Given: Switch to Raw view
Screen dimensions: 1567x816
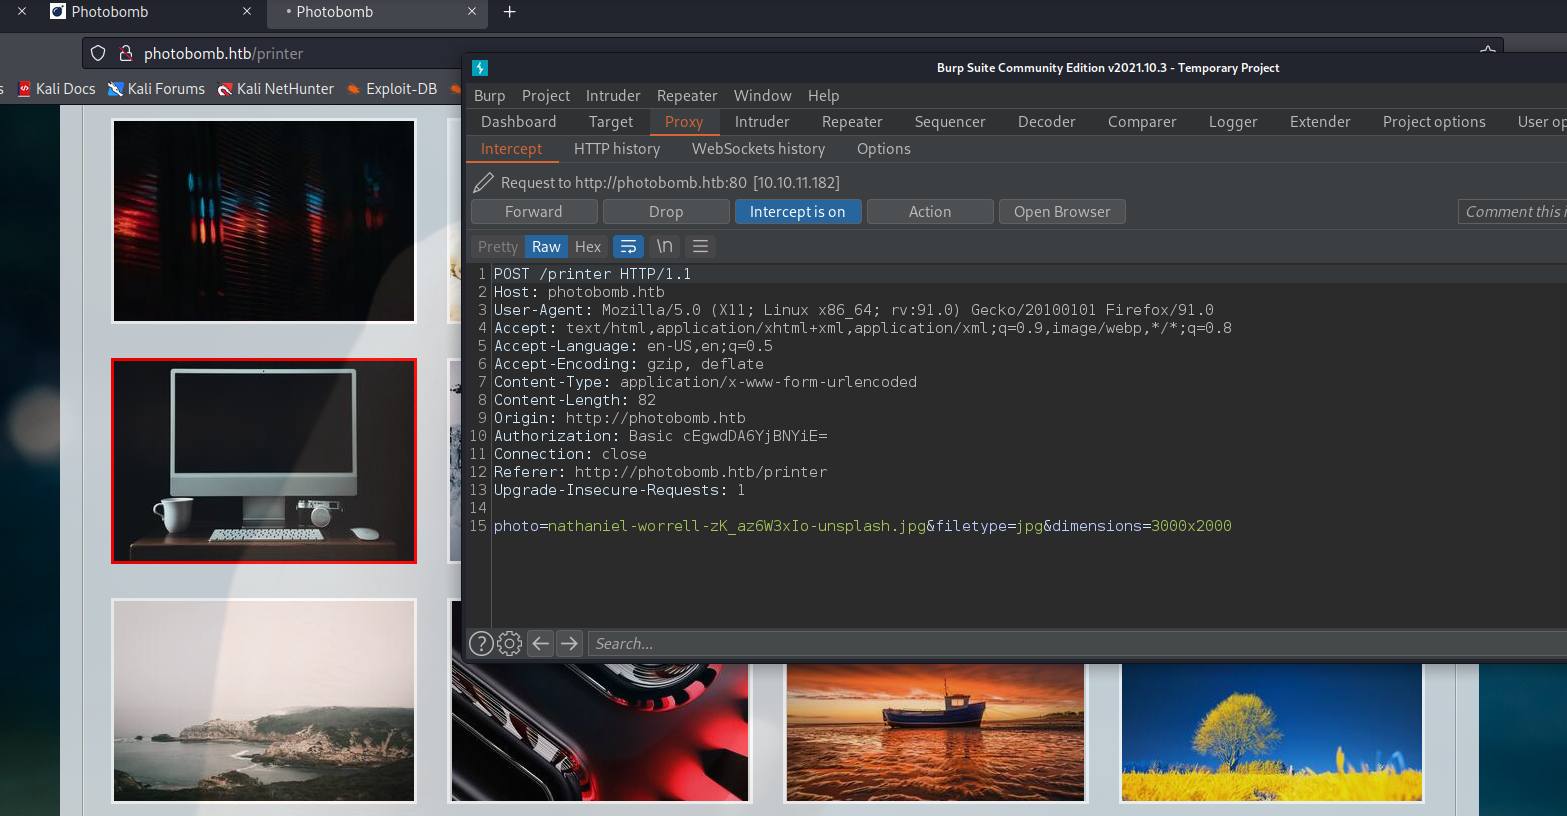Looking at the screenshot, I should coord(546,247).
